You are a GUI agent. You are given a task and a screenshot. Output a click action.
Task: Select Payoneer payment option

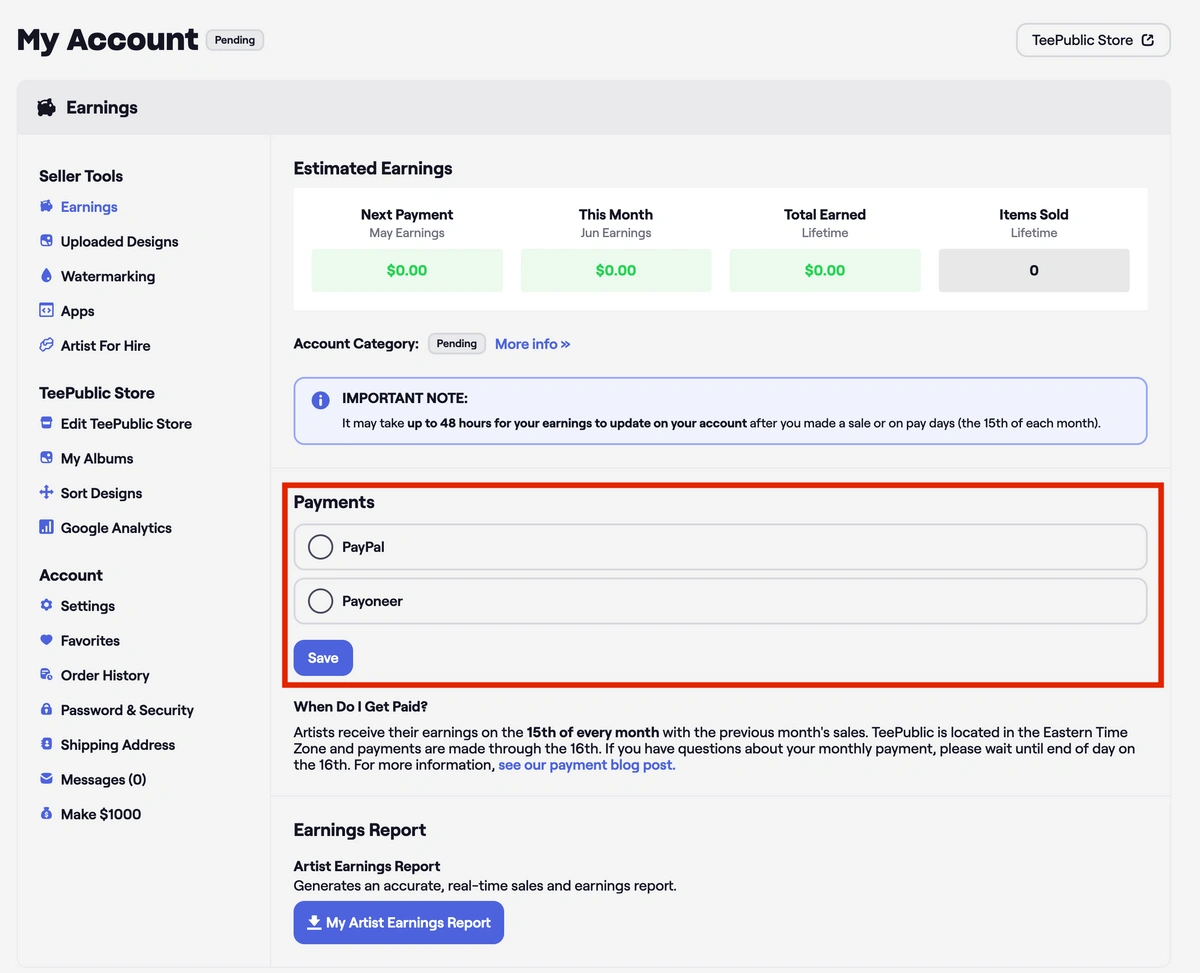click(x=720, y=601)
